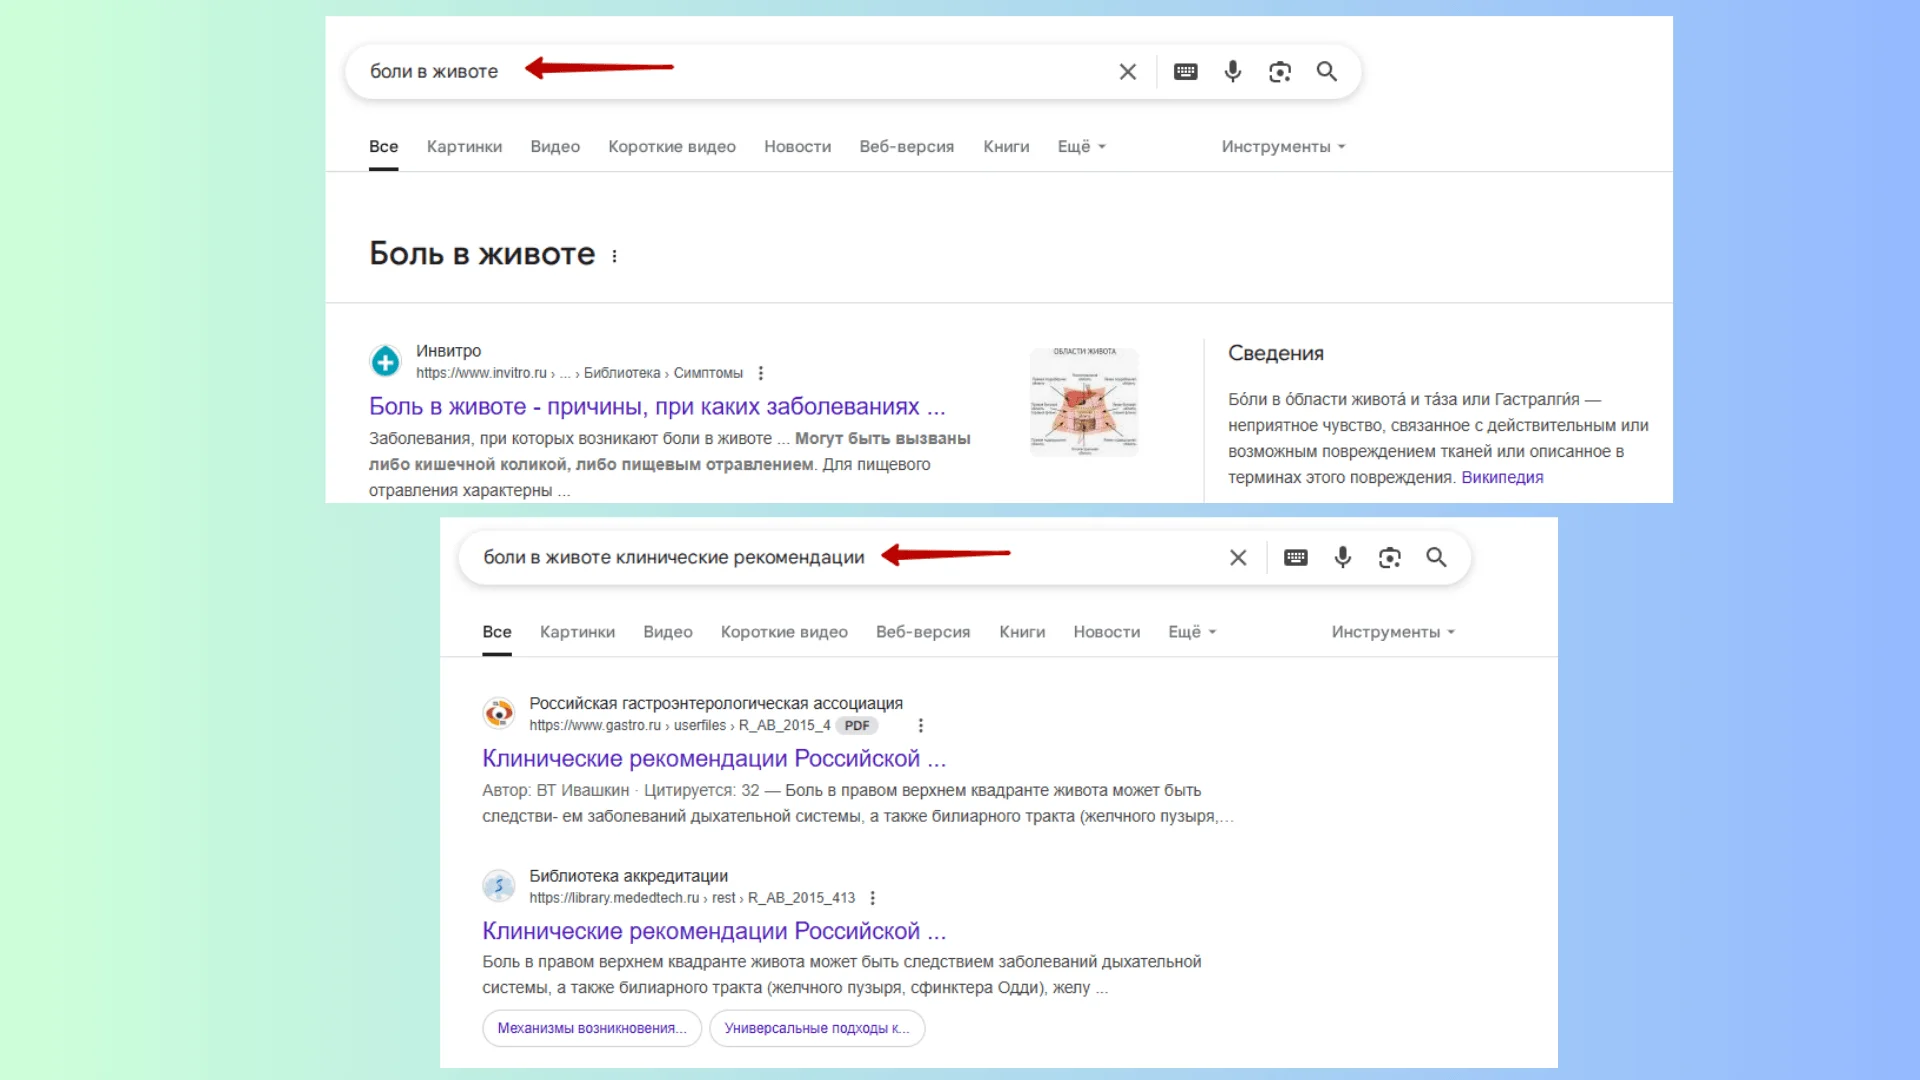Click the Механизмы возникновения chip
The height and width of the screenshot is (1080, 1920).
[591, 1028]
